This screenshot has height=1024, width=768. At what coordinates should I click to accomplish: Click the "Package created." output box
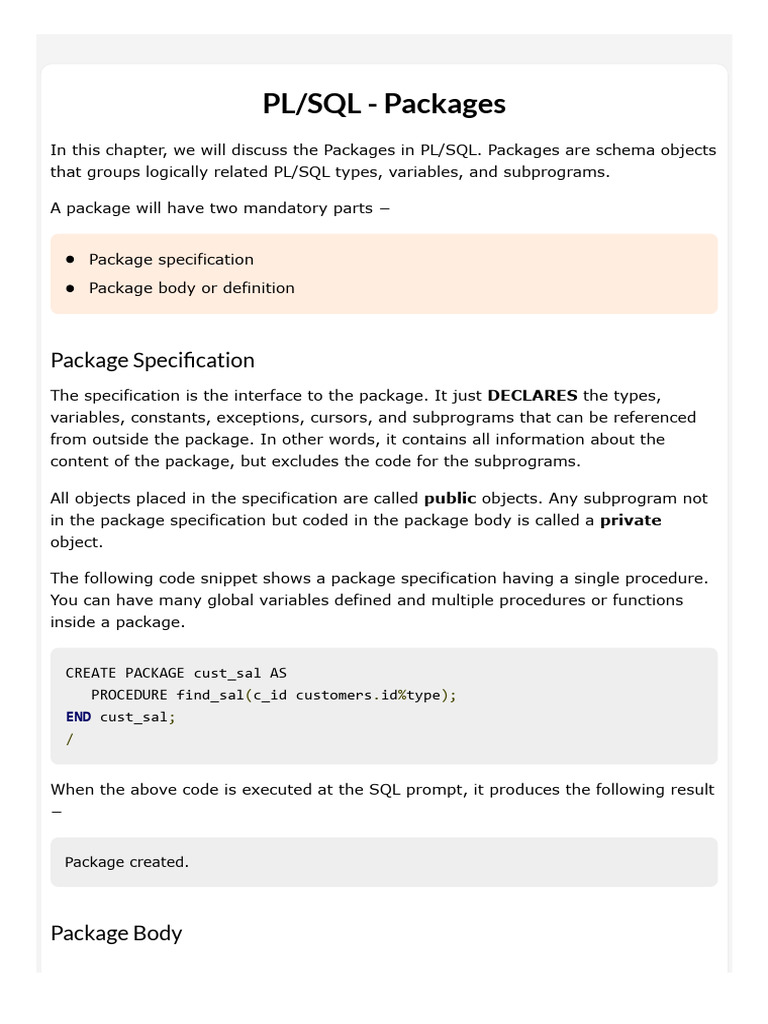click(384, 862)
